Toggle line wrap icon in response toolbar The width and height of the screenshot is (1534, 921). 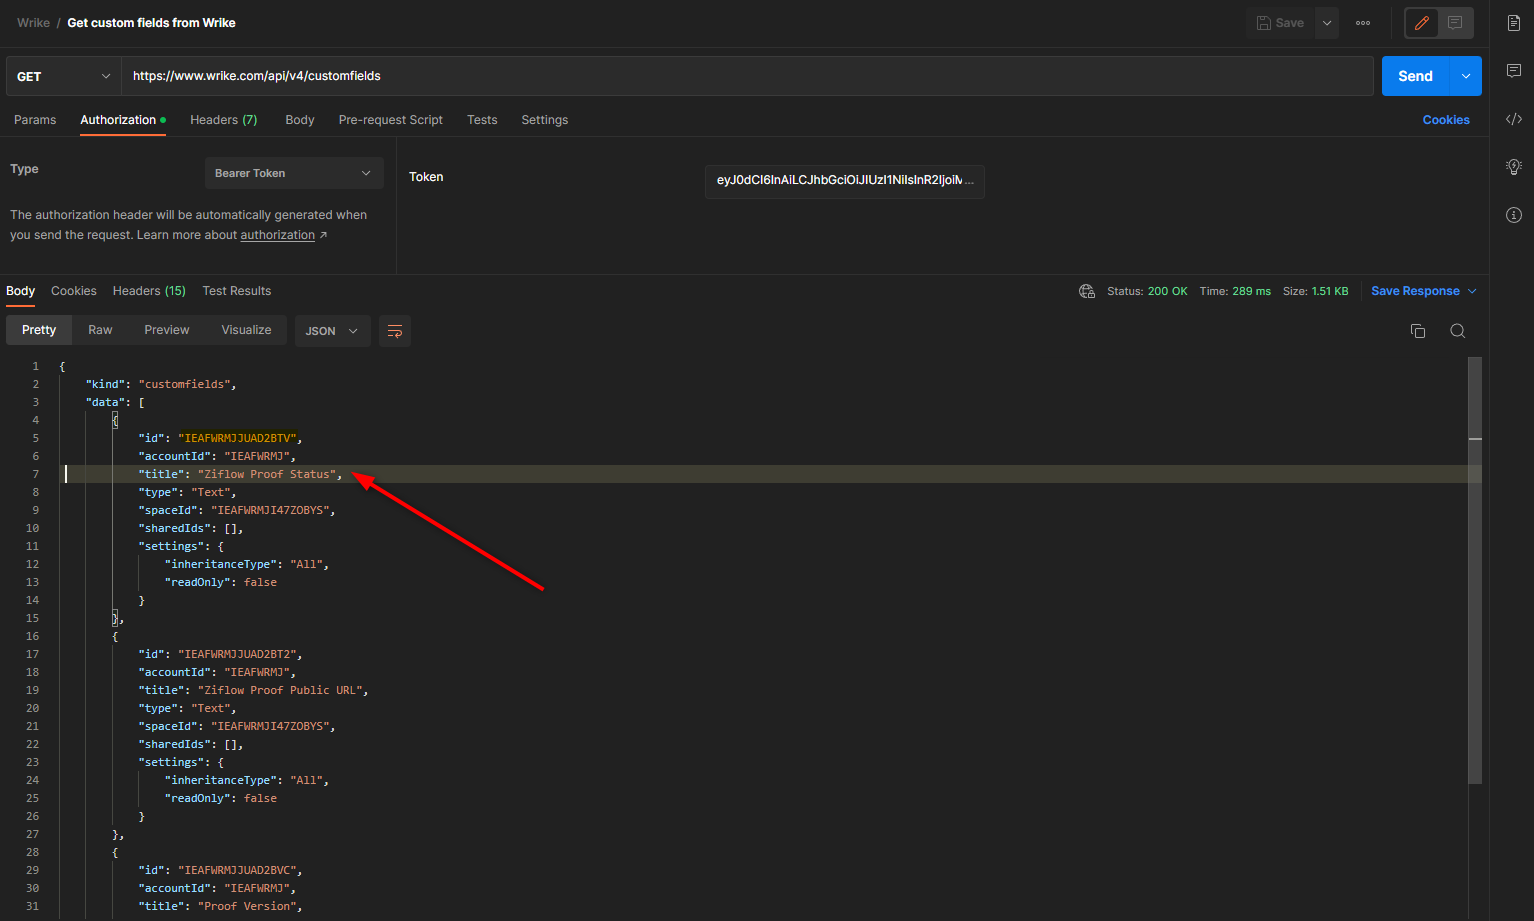(x=395, y=331)
